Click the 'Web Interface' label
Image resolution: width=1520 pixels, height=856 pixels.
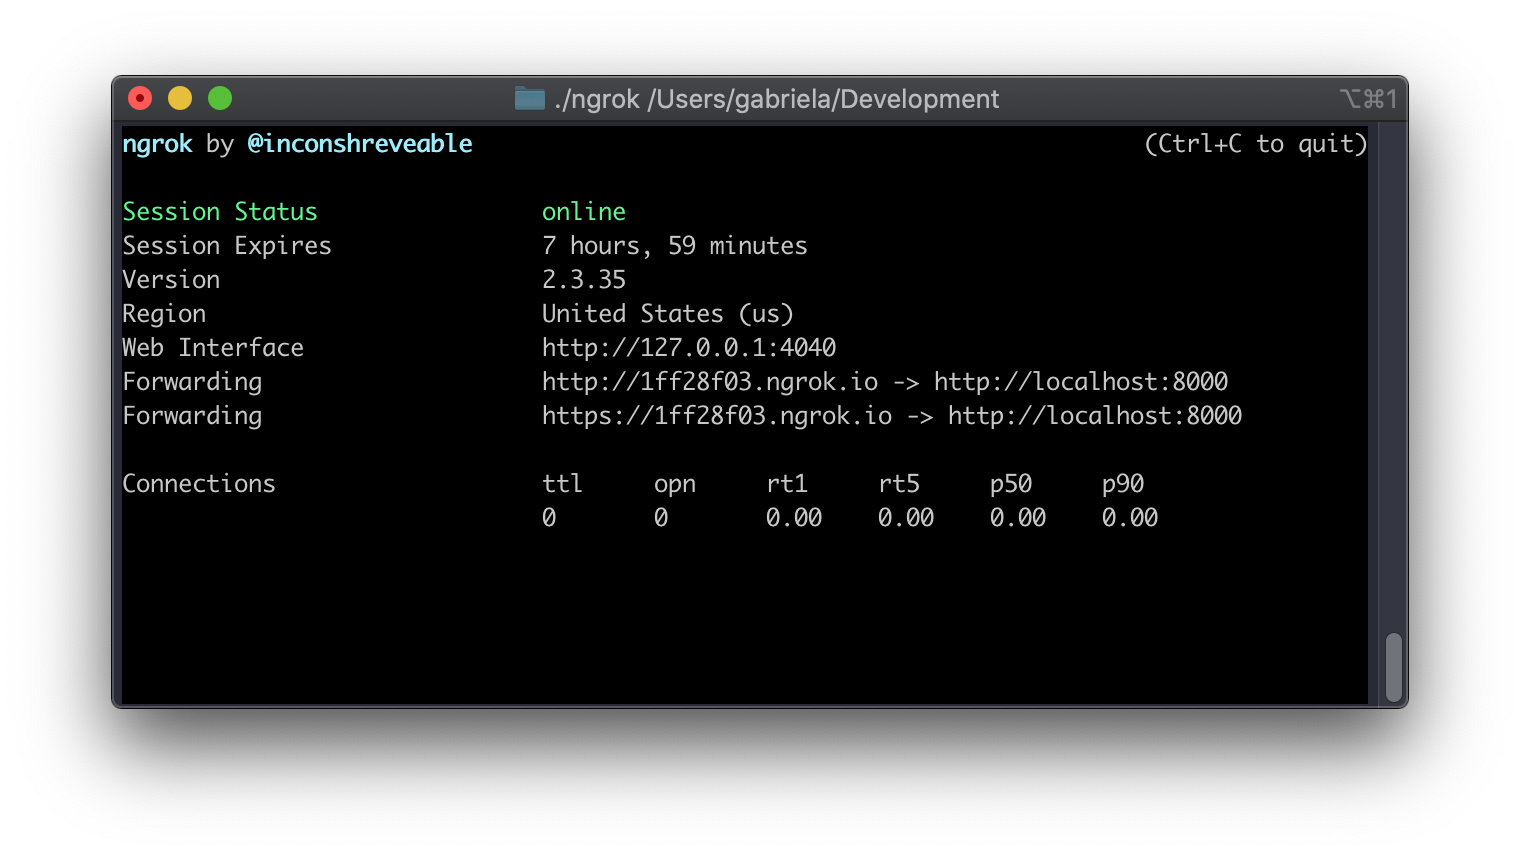tap(213, 348)
